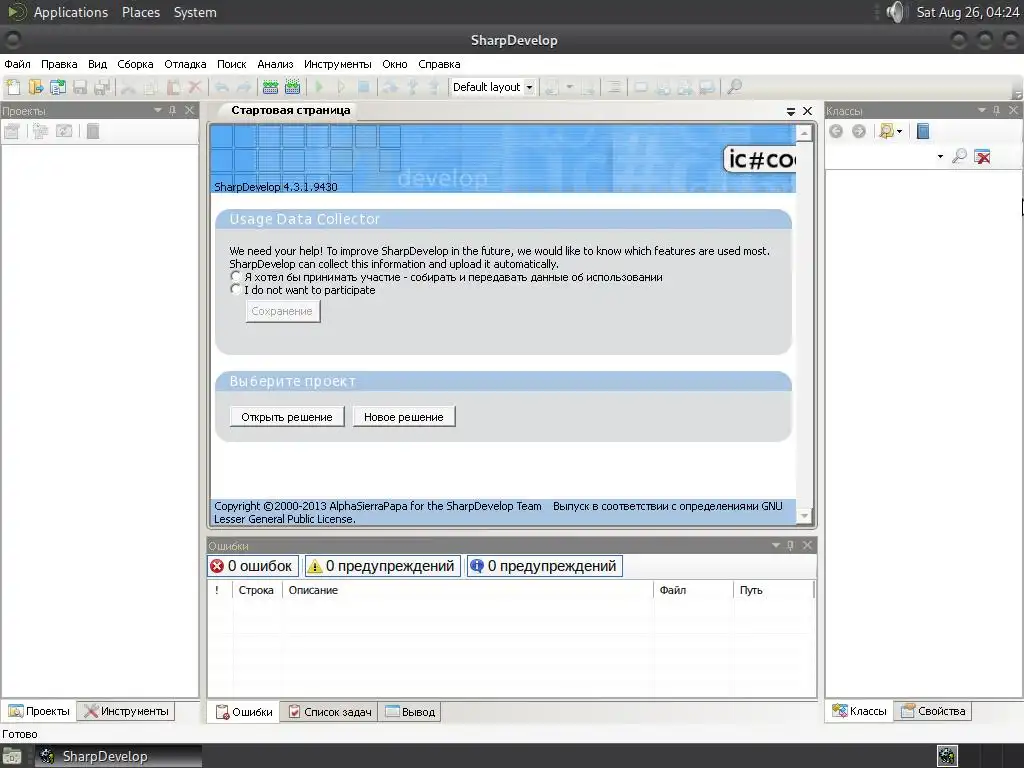Image resolution: width=1024 pixels, height=768 pixels.
Task: Open the Ошибки panel options arrow
Action: 775,545
